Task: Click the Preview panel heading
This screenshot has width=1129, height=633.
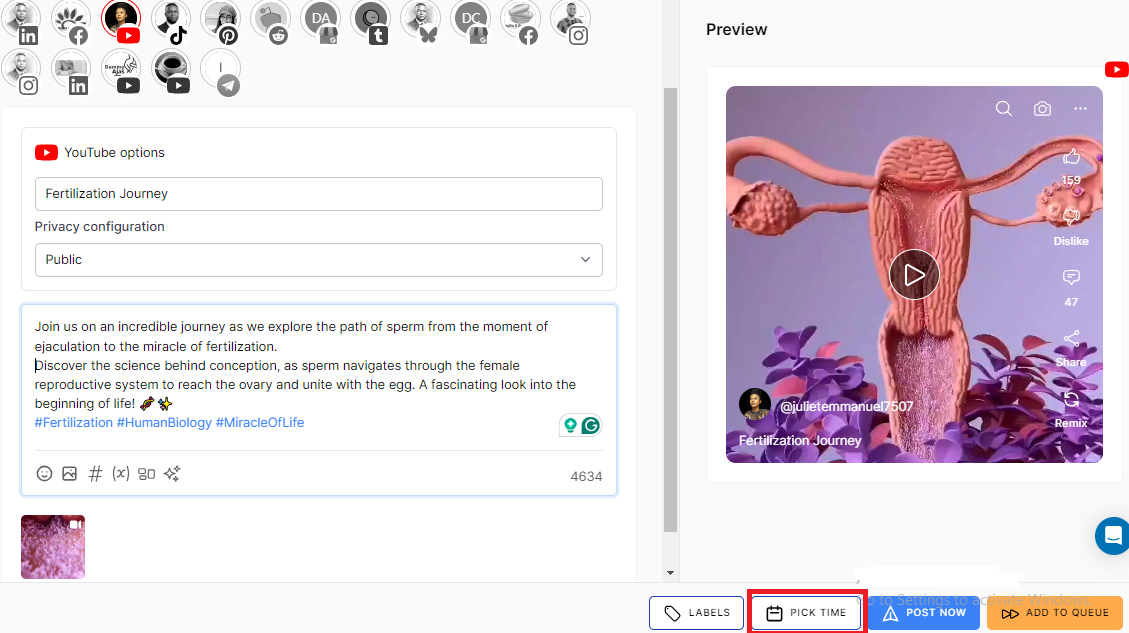Action: point(737,30)
